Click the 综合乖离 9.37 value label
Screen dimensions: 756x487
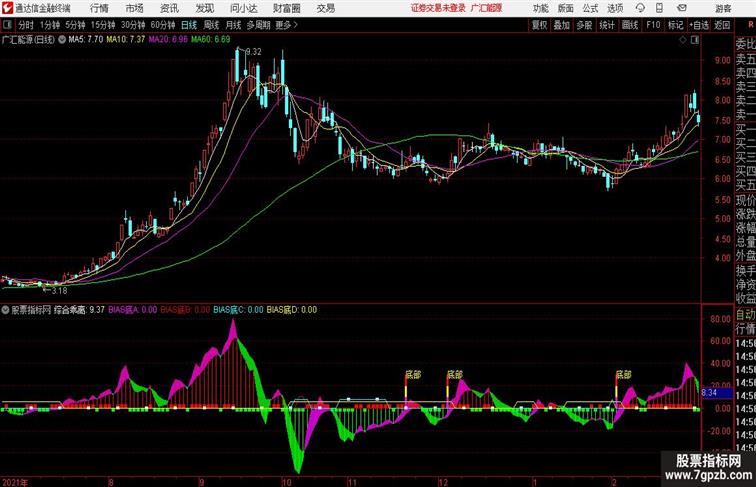coord(80,310)
